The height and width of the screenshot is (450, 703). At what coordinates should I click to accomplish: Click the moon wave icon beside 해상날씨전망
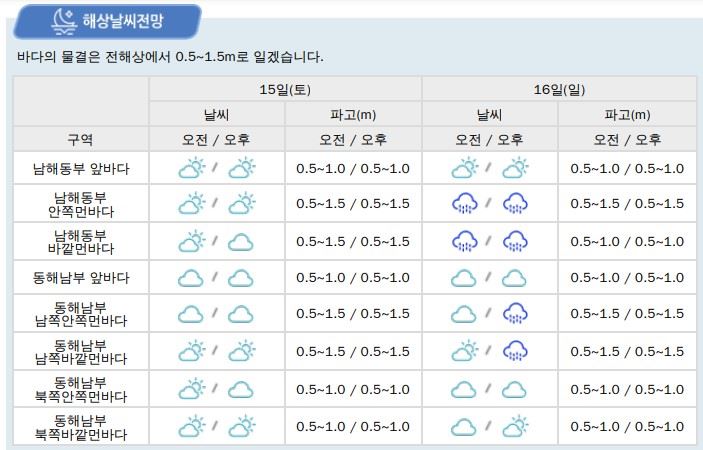(64, 20)
